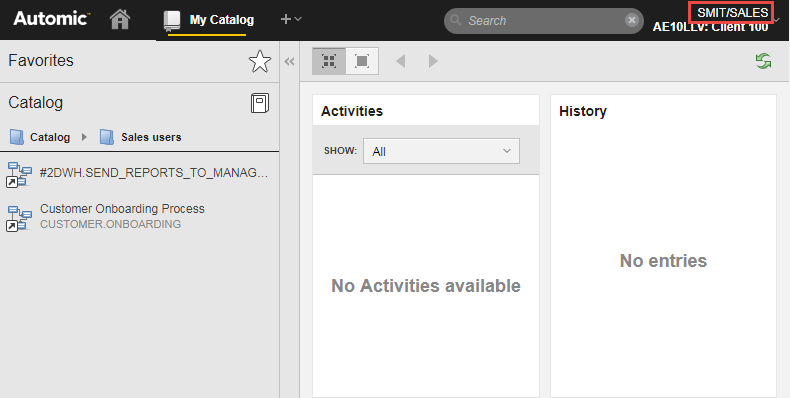Switch to the tiled multi-panel view

(329, 61)
